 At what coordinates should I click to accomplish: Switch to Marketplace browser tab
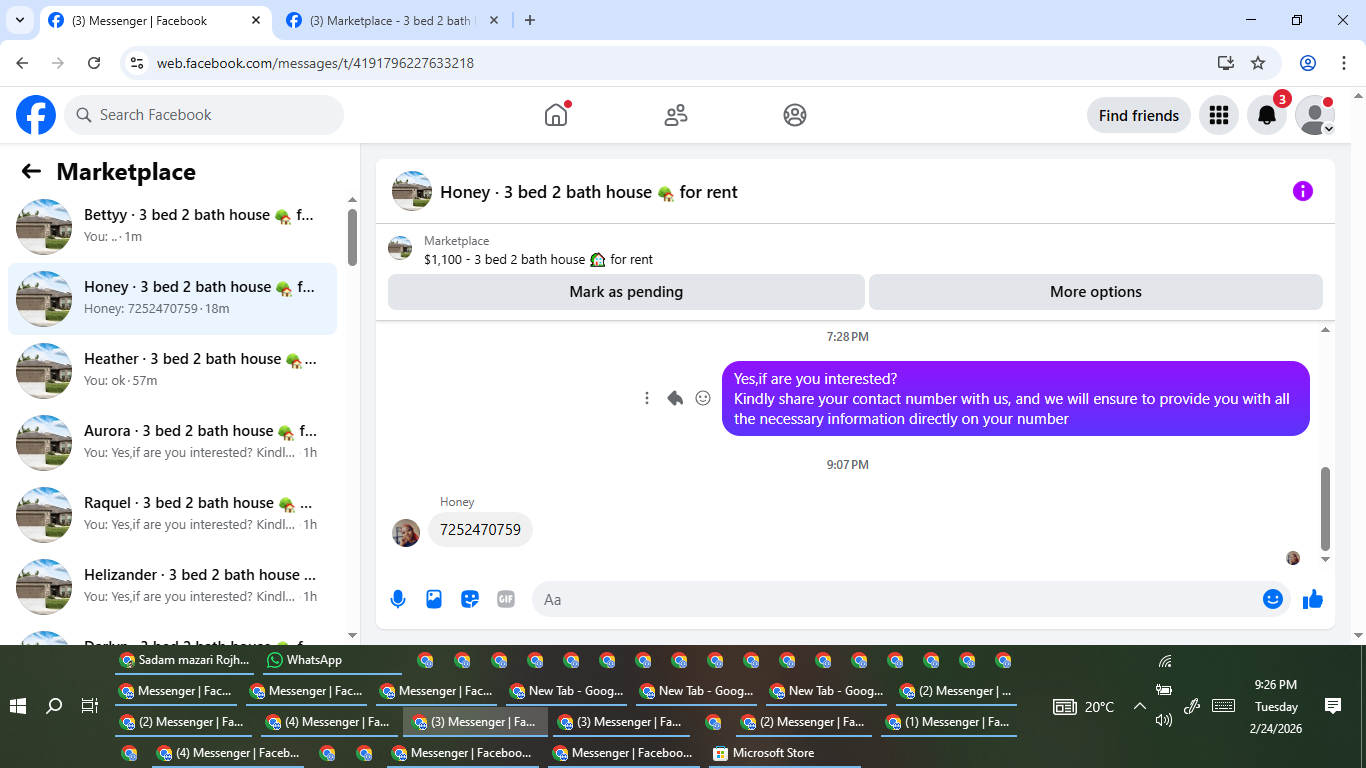390,20
